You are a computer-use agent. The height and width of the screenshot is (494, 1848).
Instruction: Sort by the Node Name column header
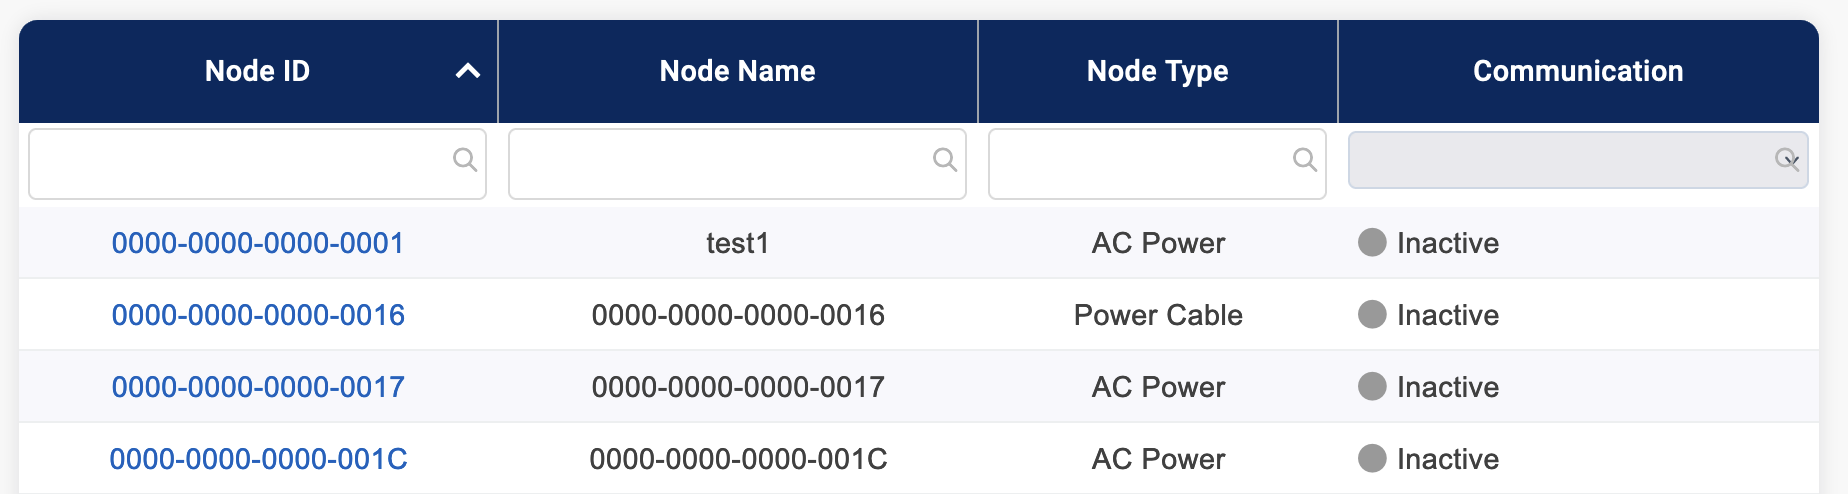[x=737, y=71]
